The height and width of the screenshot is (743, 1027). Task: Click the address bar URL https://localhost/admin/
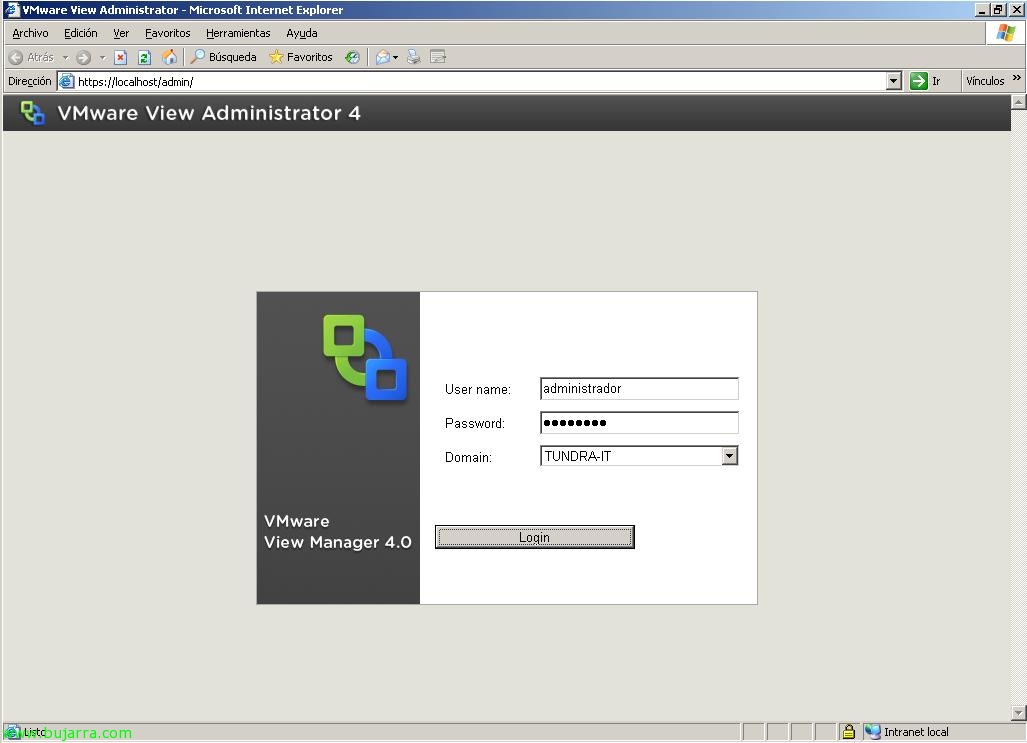point(136,82)
